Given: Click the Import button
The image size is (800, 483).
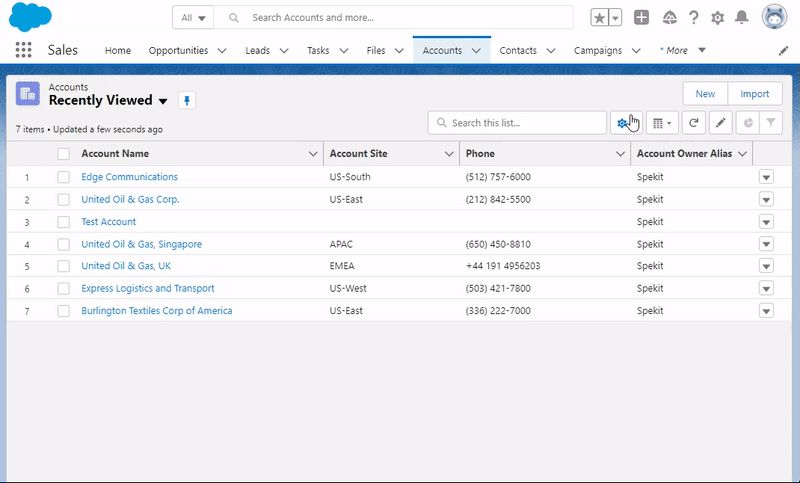Looking at the screenshot, I should click(x=755, y=94).
